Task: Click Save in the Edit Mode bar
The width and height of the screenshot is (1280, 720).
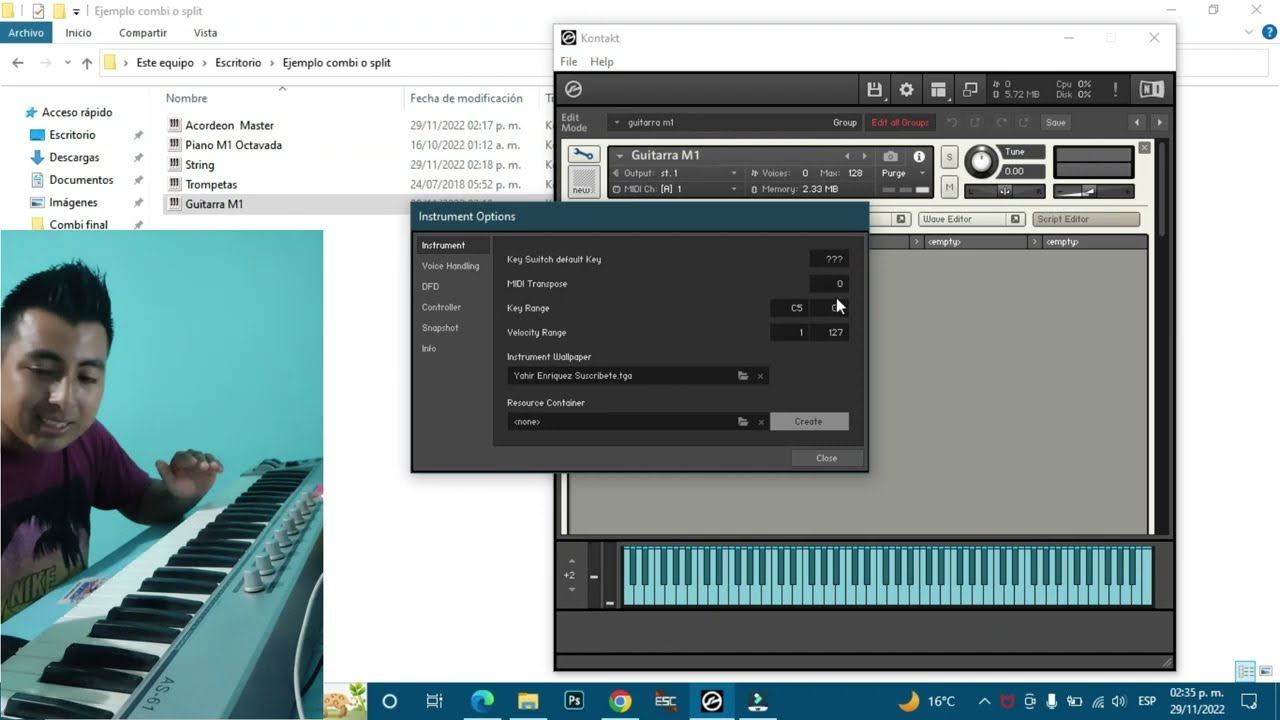Action: coord(1056,122)
